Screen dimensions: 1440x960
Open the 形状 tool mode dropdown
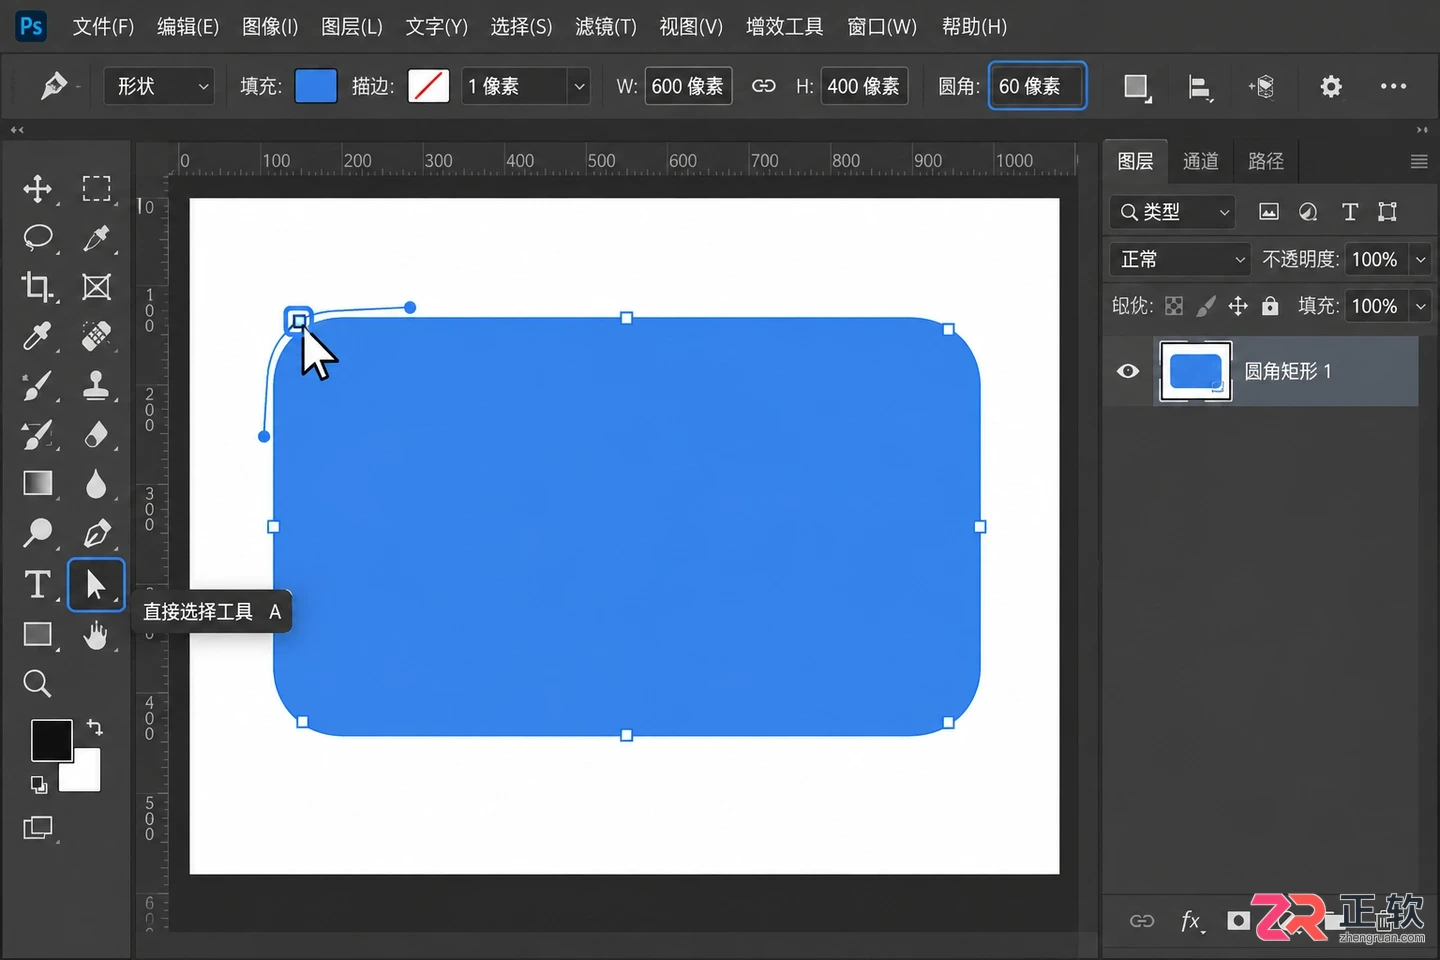(x=160, y=86)
